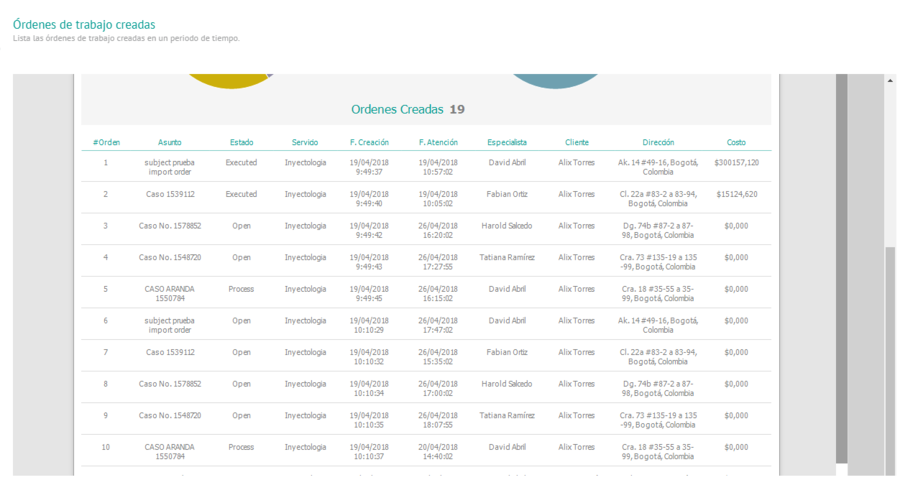Image resolution: width=900 pixels, height=480 pixels.
Task: Click 'Caso No. 1548720' in order 4 row
Action: click(170, 257)
